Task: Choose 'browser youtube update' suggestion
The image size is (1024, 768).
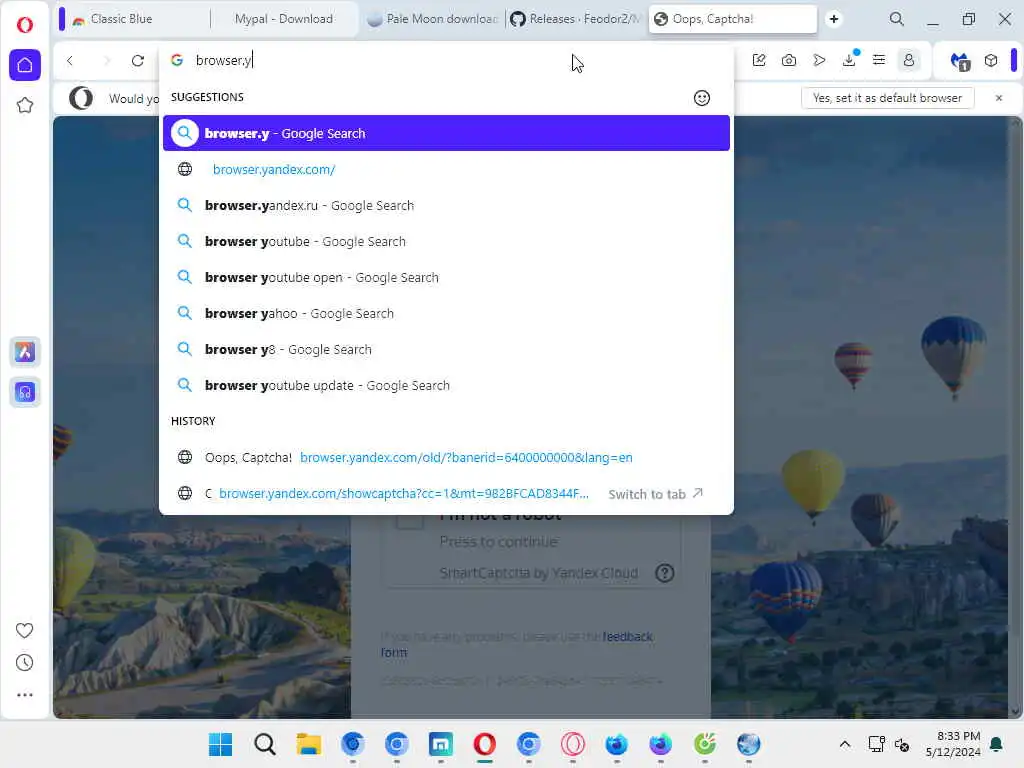Action: 446,385
